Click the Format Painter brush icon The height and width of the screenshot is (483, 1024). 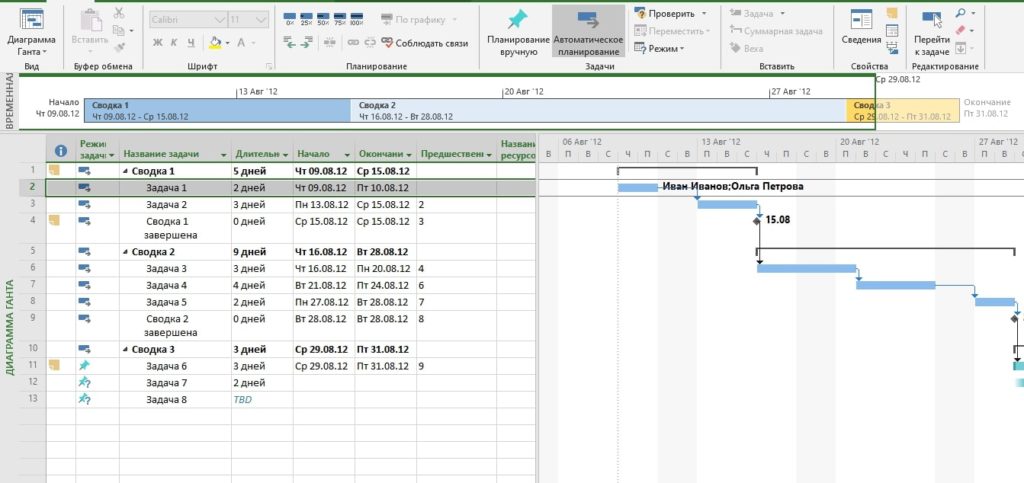click(x=118, y=47)
